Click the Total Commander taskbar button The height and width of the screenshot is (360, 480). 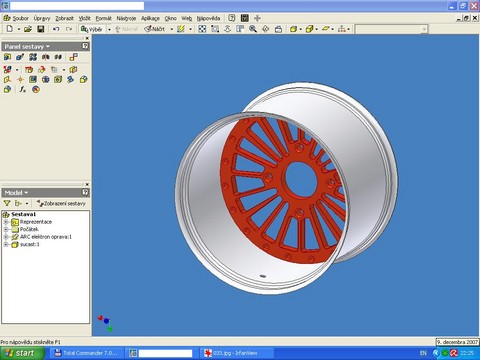tap(87, 353)
